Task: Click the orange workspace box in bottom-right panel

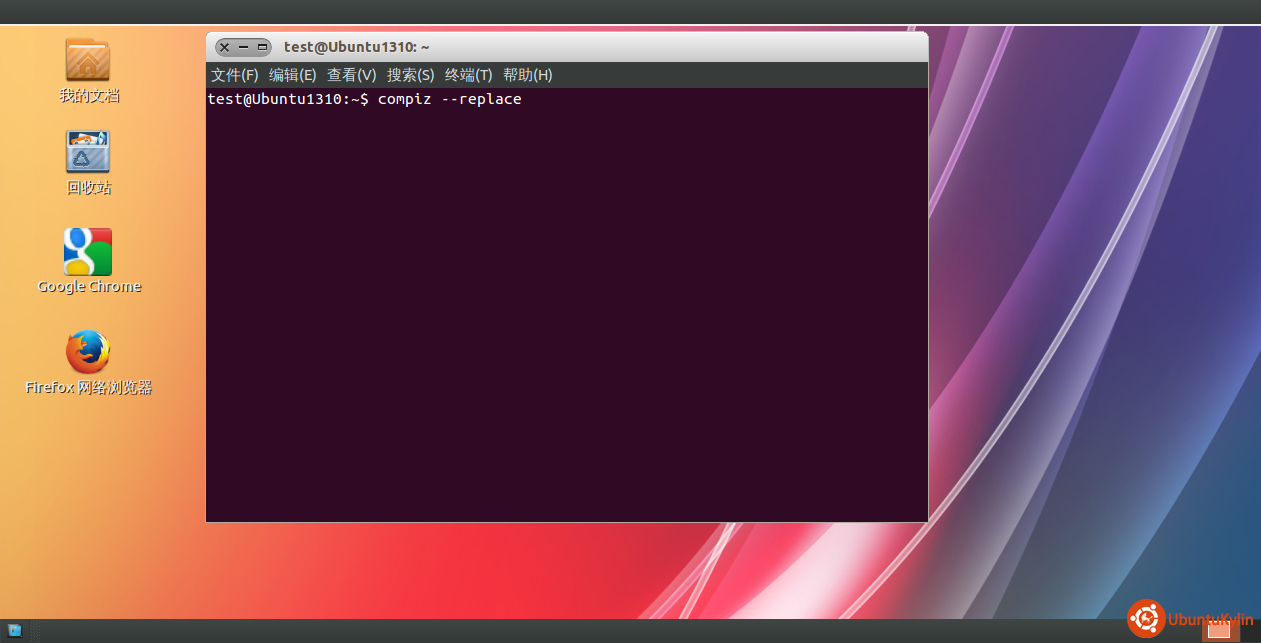Action: (1218, 629)
